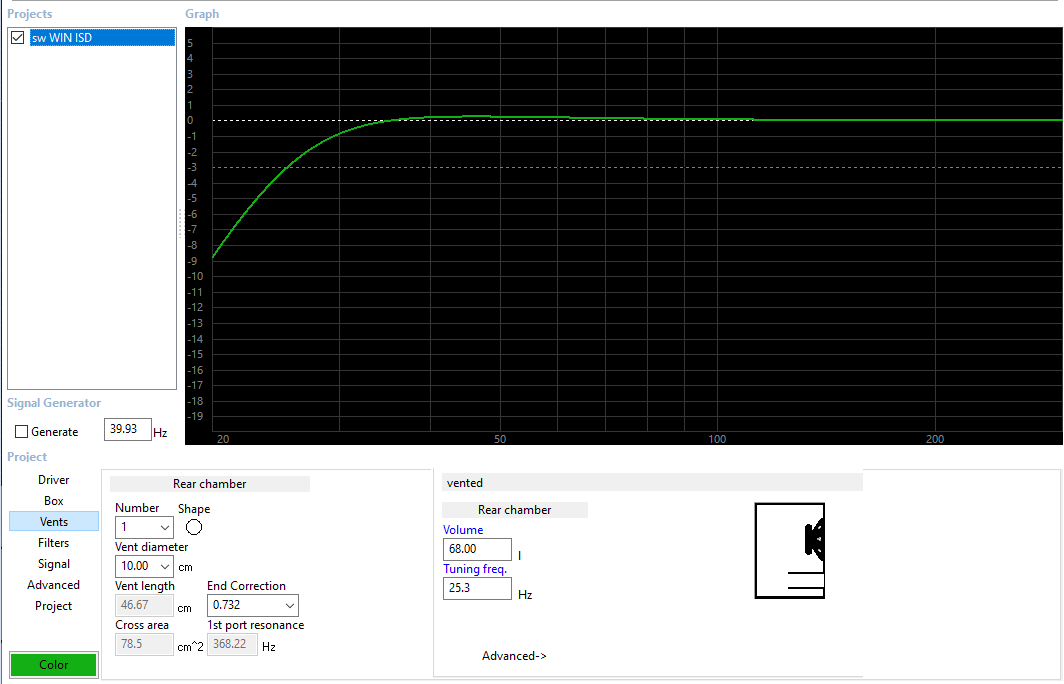
Task: Uncheck the sw WIN ISD project checkbox
Action: (18, 37)
